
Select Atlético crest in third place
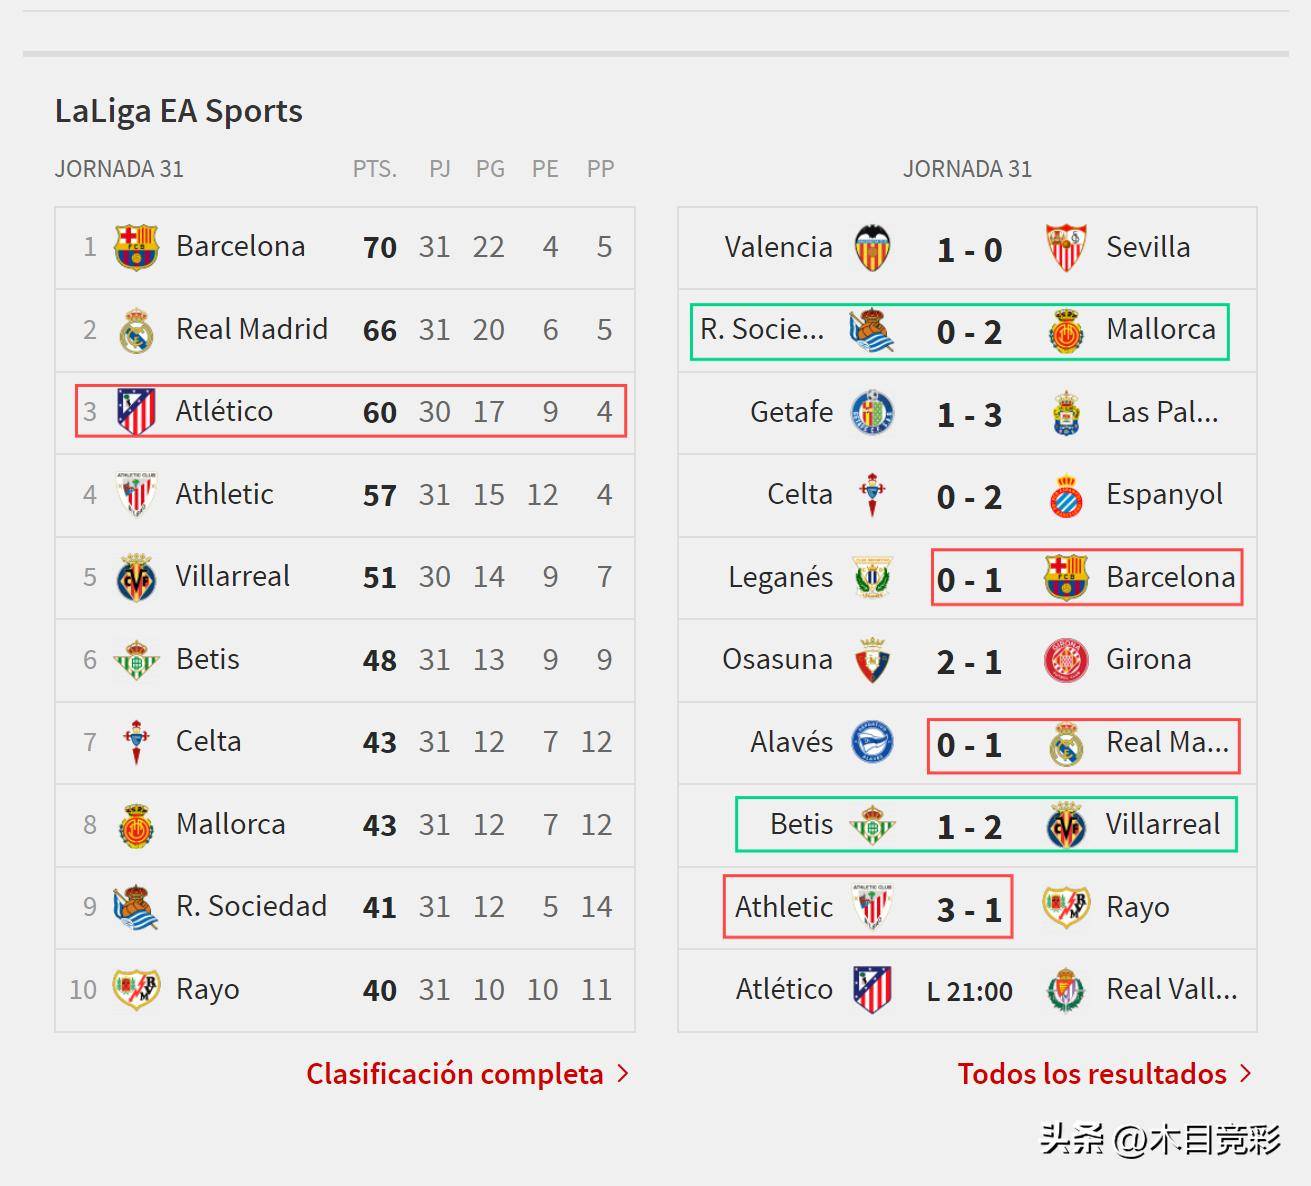coord(136,412)
